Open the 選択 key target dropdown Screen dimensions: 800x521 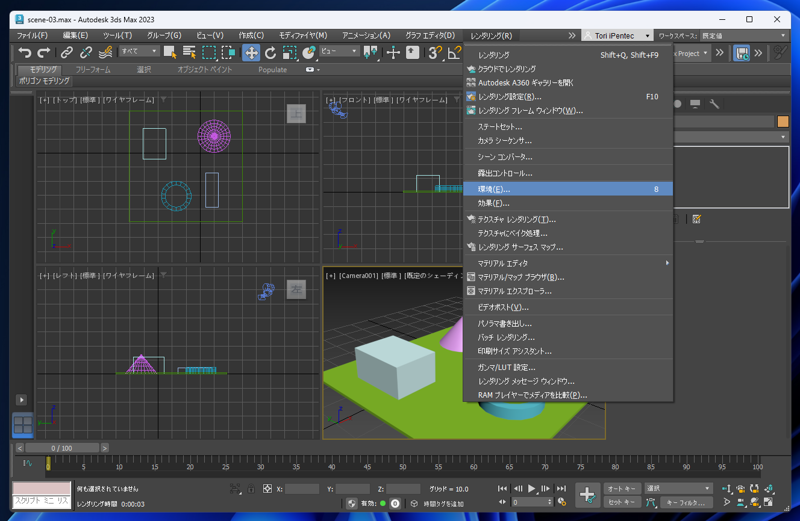click(678, 489)
